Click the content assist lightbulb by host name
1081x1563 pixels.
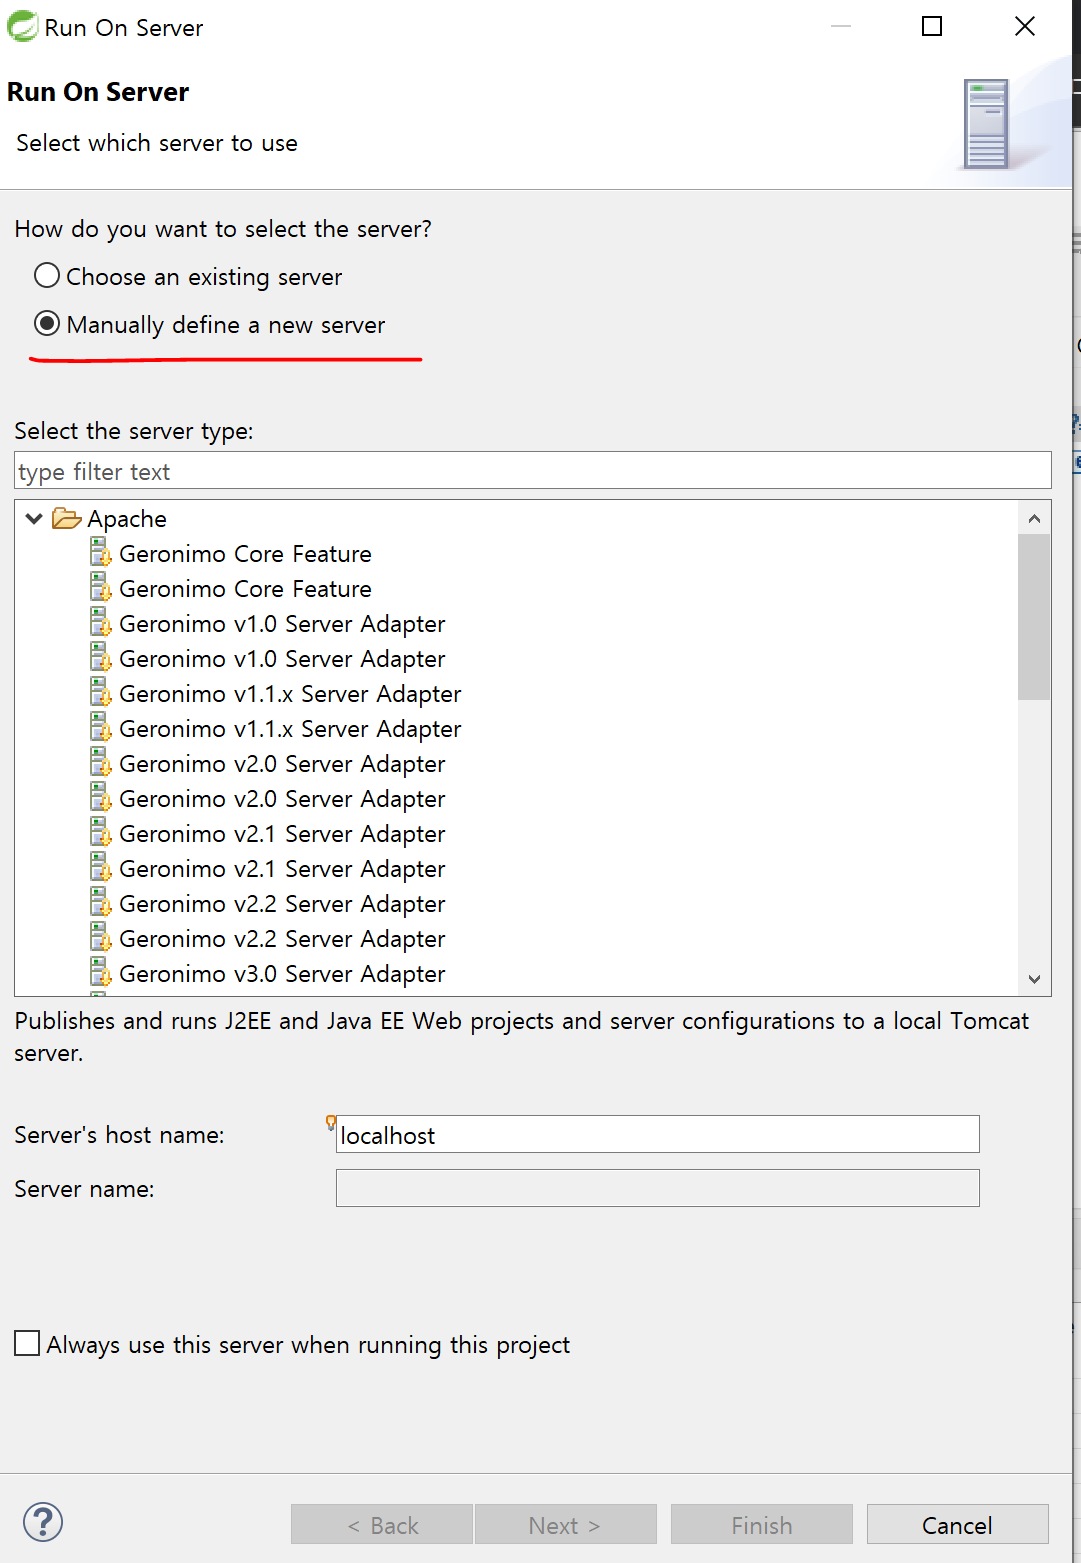[331, 1122]
